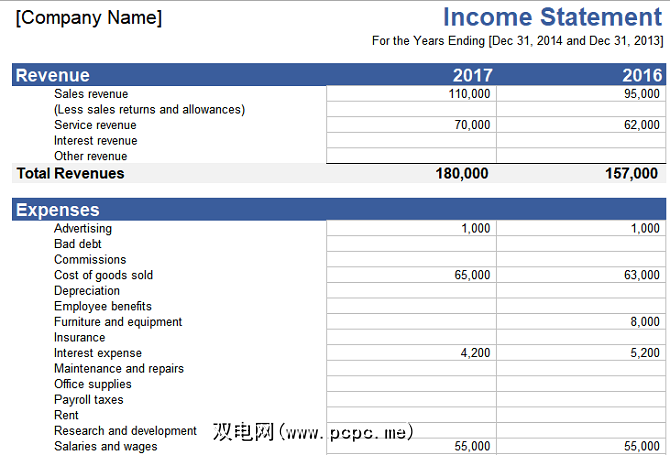Select the Expenses section header
The width and height of the screenshot is (670, 455).
[58, 210]
